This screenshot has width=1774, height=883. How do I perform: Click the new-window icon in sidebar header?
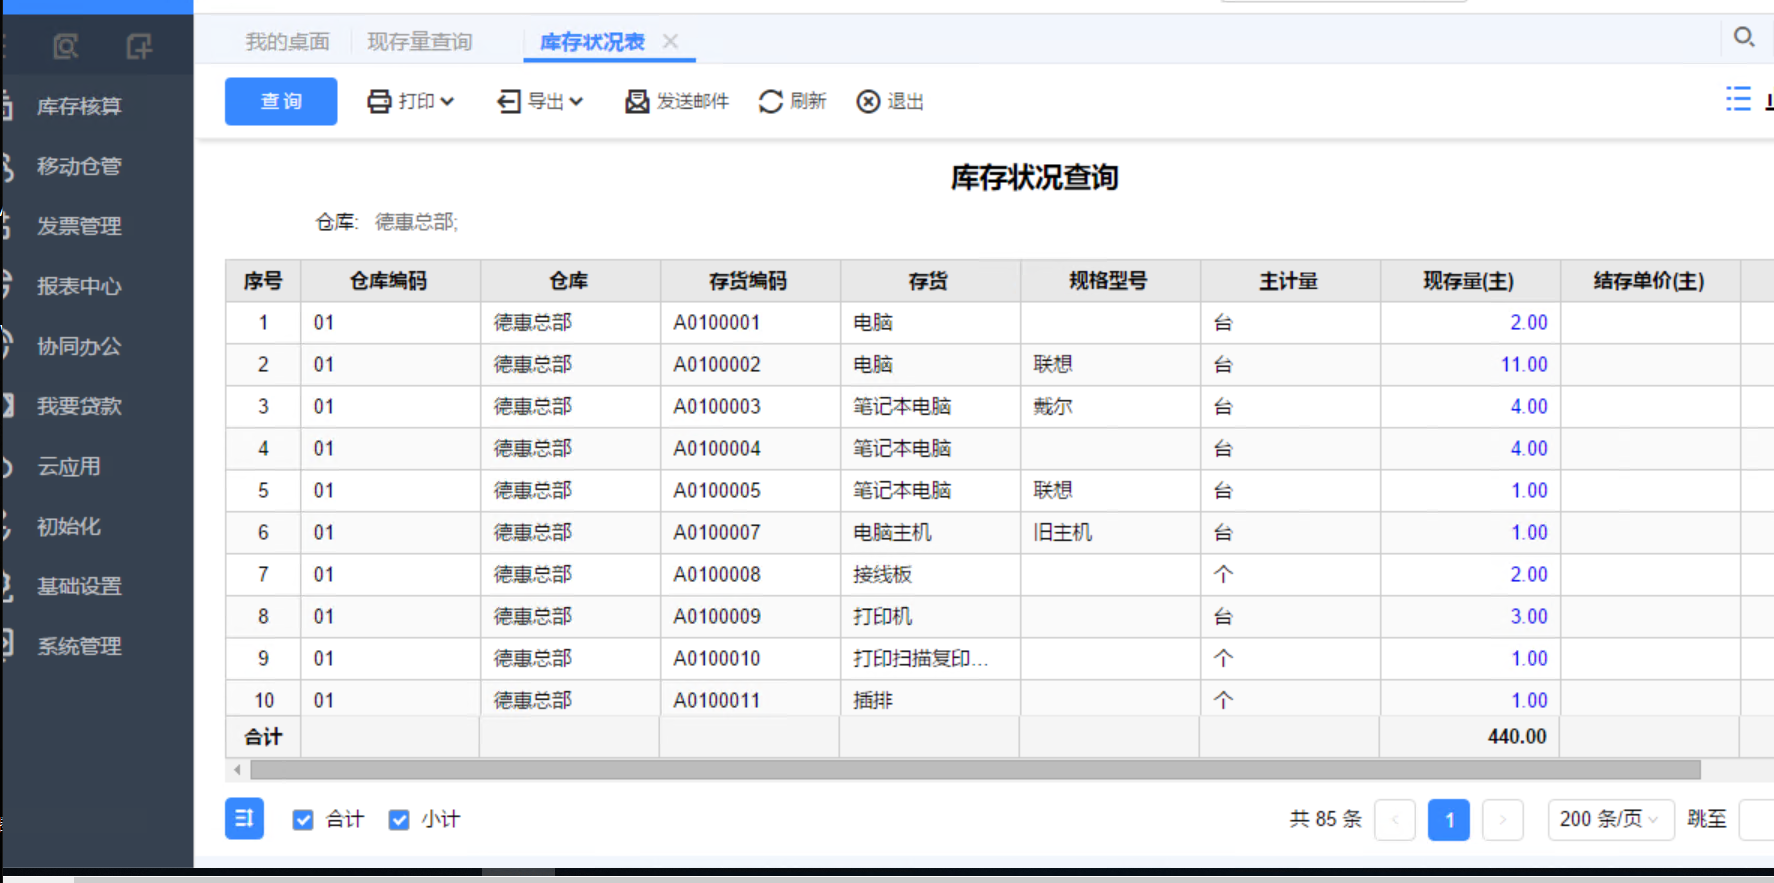(x=139, y=46)
